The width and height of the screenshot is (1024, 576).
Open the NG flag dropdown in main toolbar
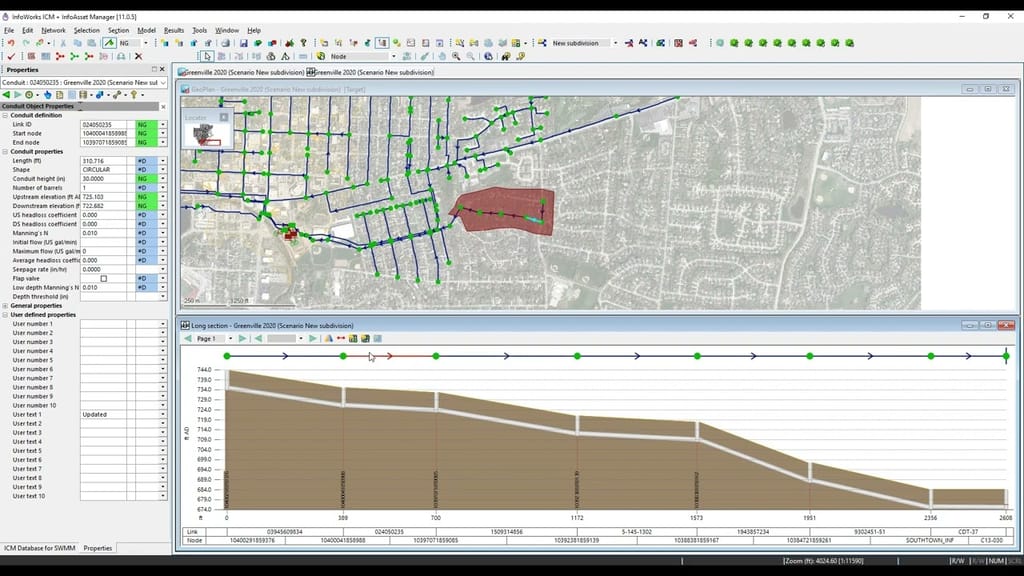pos(146,43)
